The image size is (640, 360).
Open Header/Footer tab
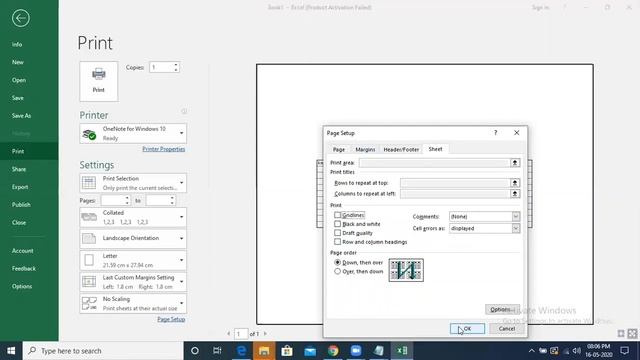(401, 149)
